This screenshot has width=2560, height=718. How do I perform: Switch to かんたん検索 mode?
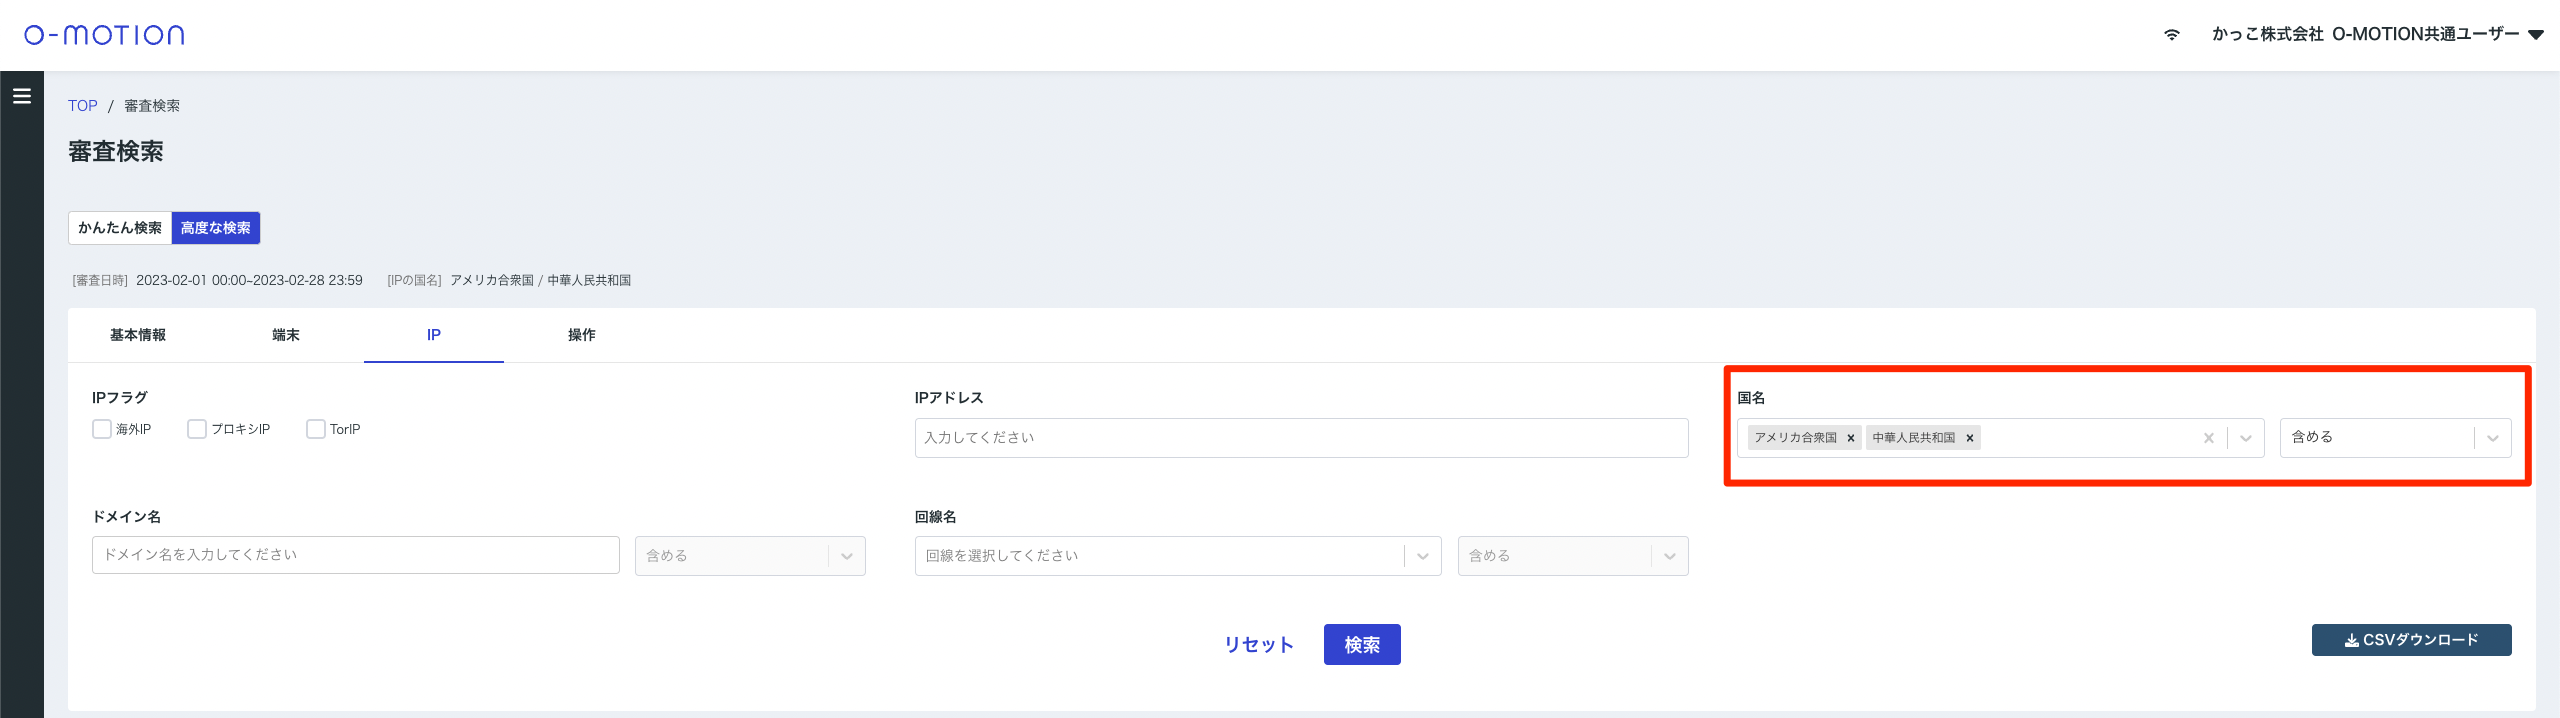(120, 228)
